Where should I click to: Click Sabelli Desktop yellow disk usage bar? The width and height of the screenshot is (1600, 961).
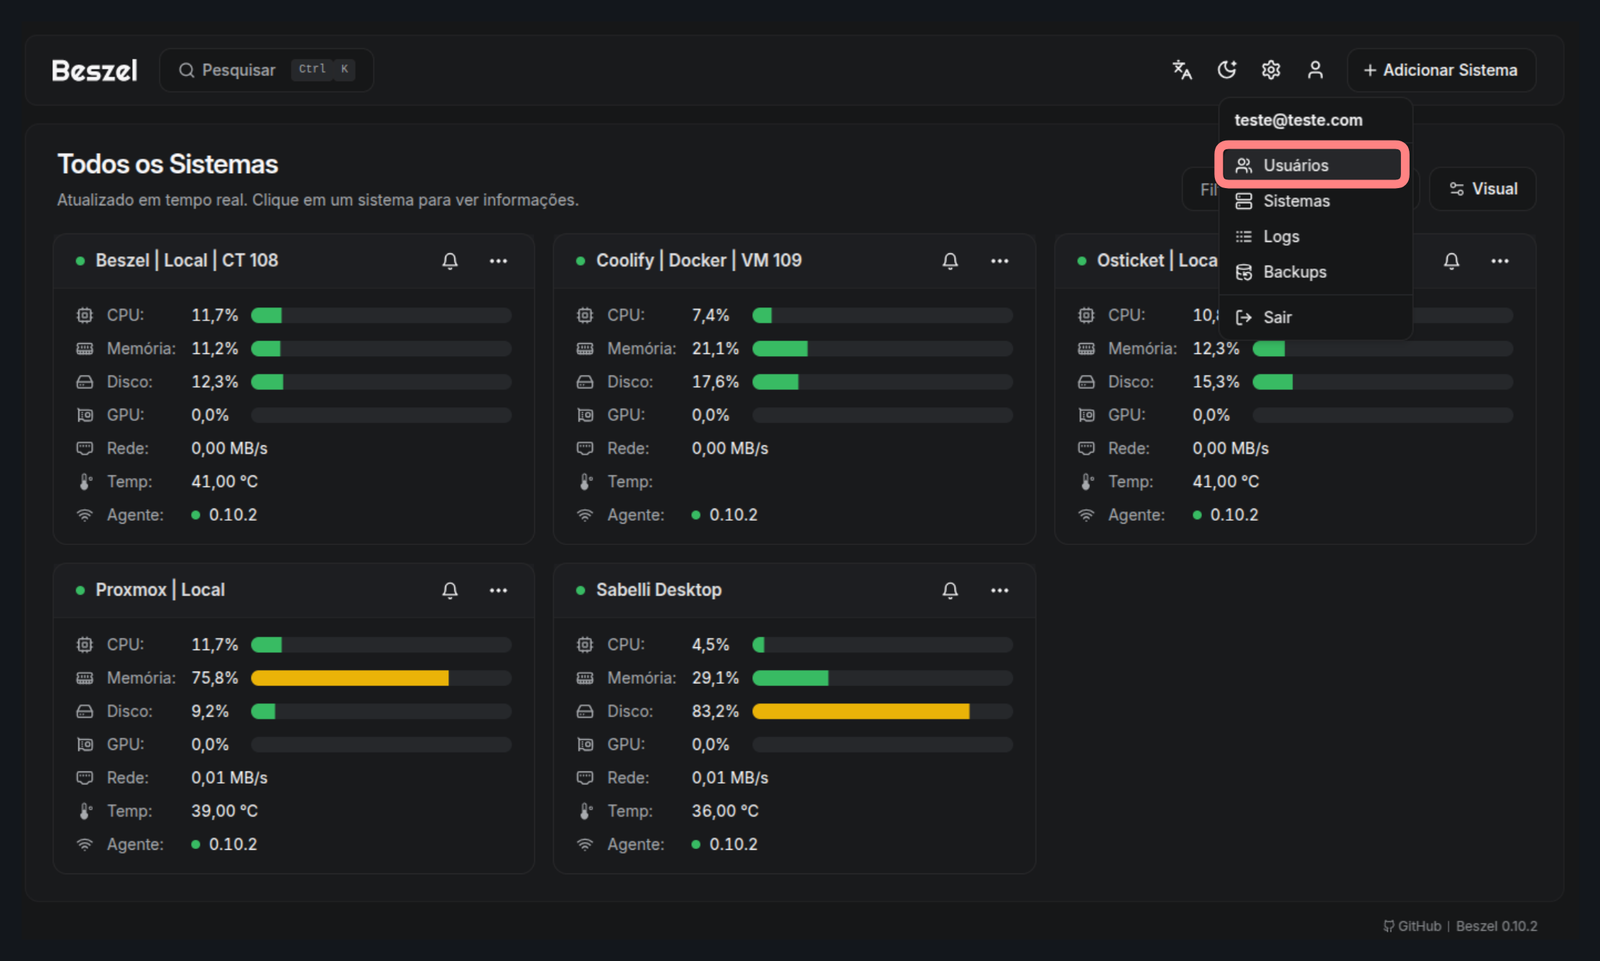[x=860, y=711]
